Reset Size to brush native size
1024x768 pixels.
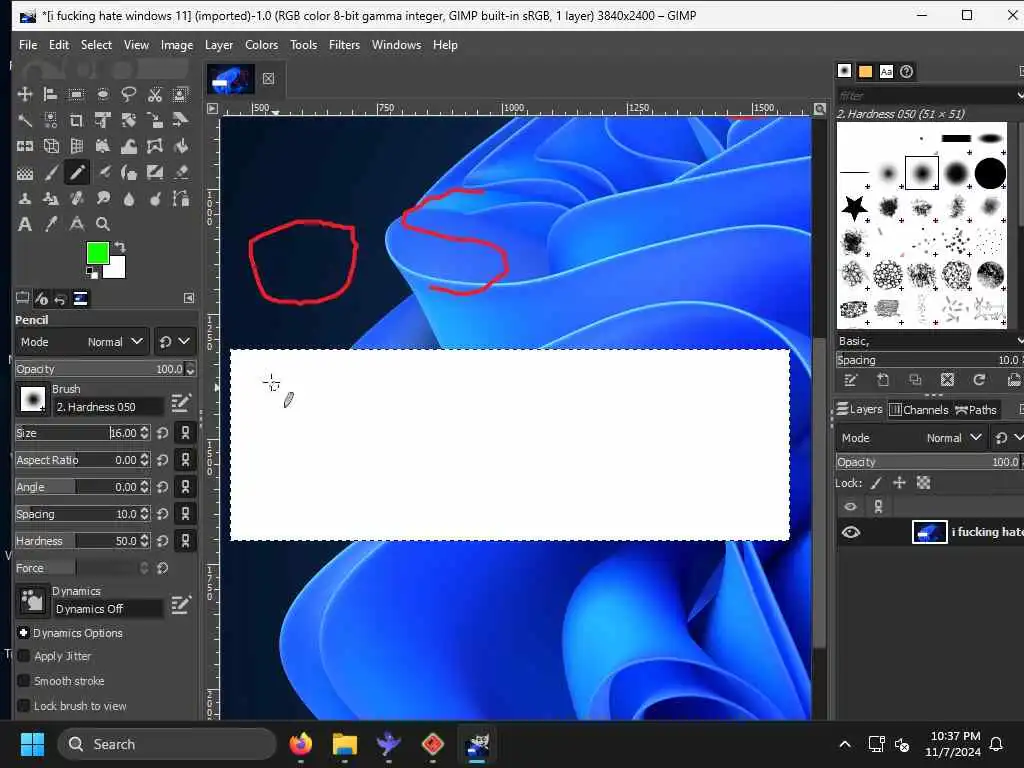[x=163, y=432]
